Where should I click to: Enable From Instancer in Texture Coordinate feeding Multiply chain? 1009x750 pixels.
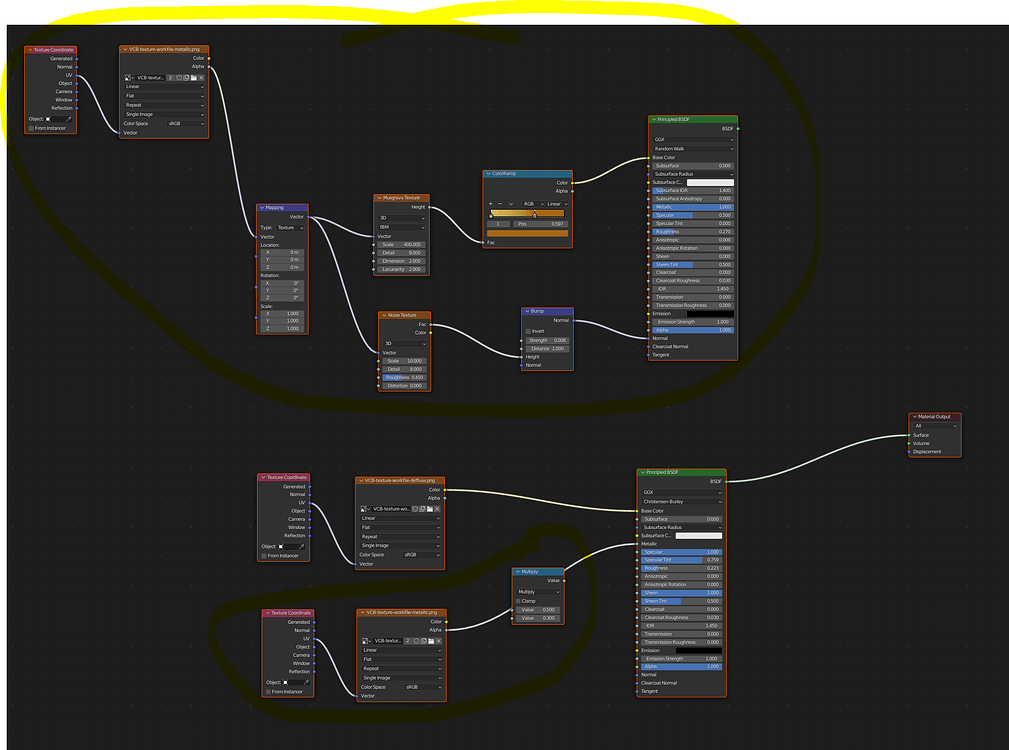[x=268, y=691]
